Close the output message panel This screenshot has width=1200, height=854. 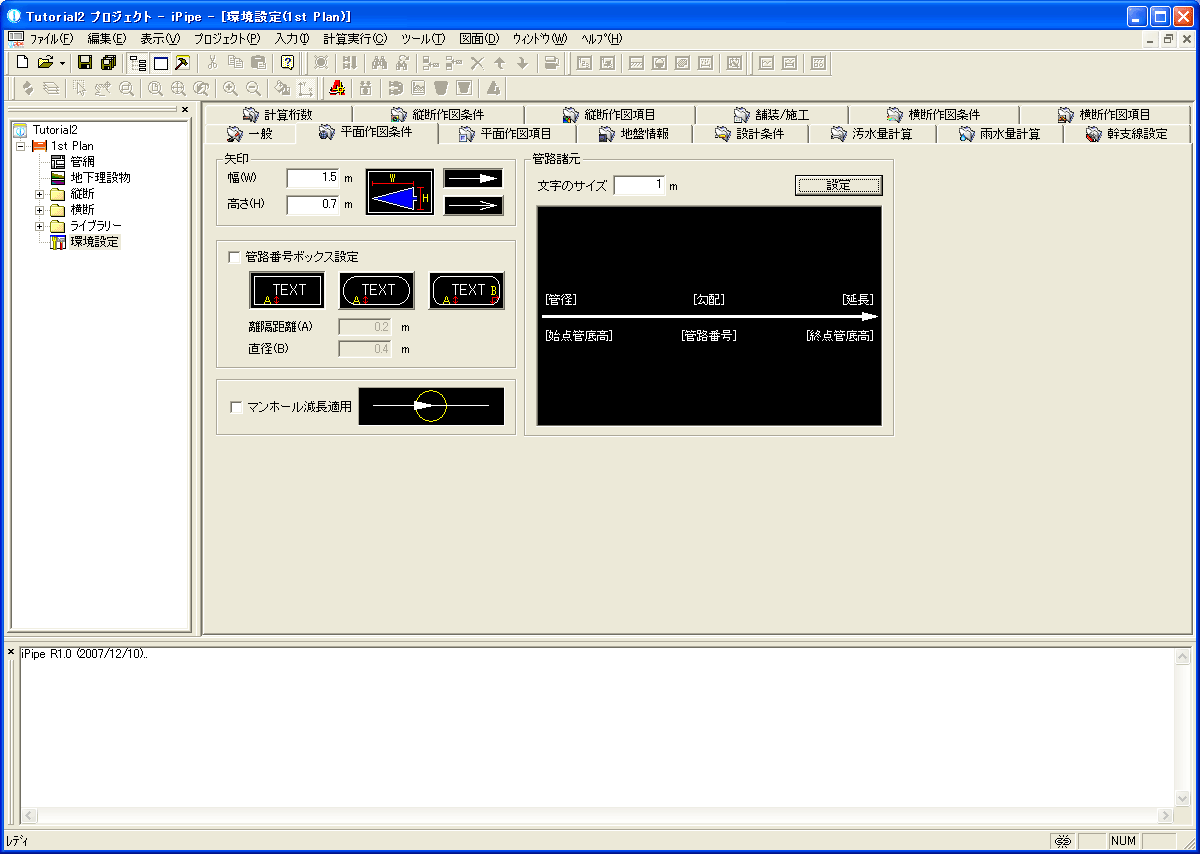[x=11, y=652]
